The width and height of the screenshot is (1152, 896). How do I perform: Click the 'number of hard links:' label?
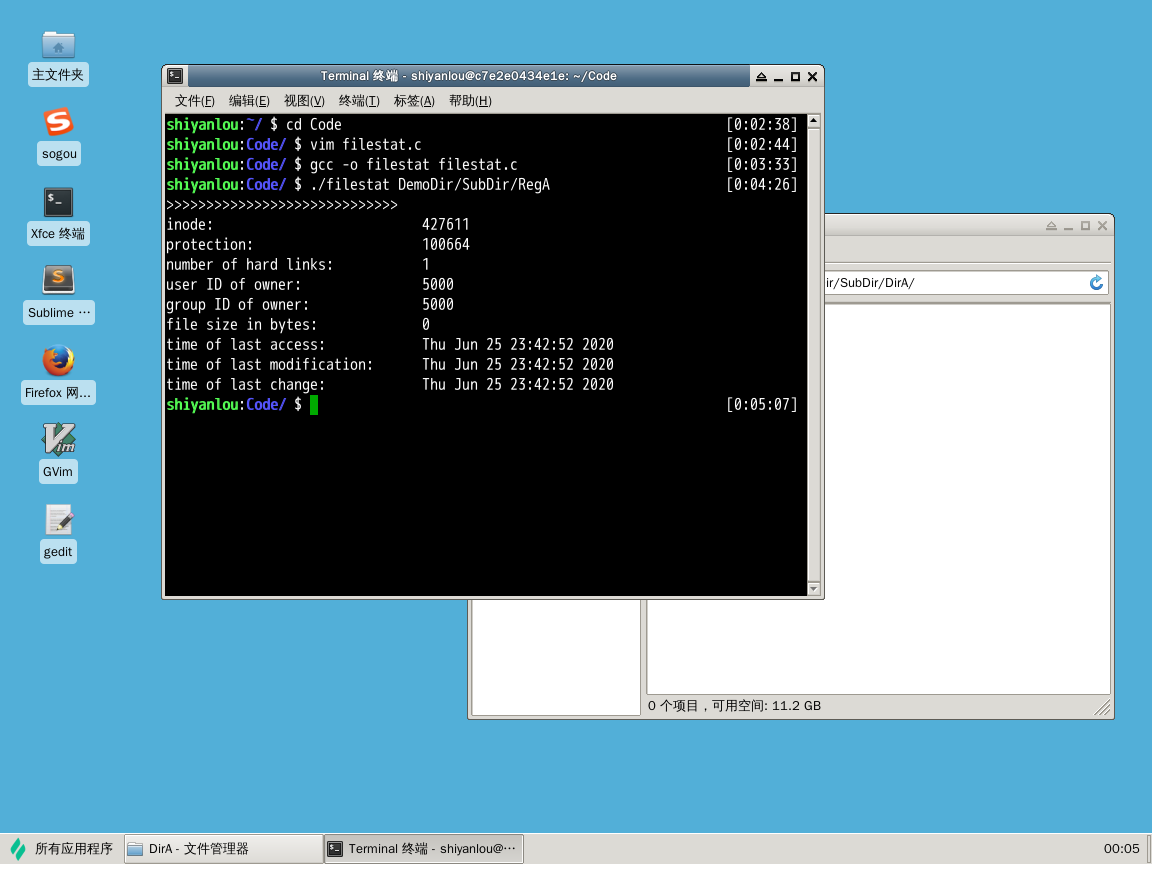249,264
